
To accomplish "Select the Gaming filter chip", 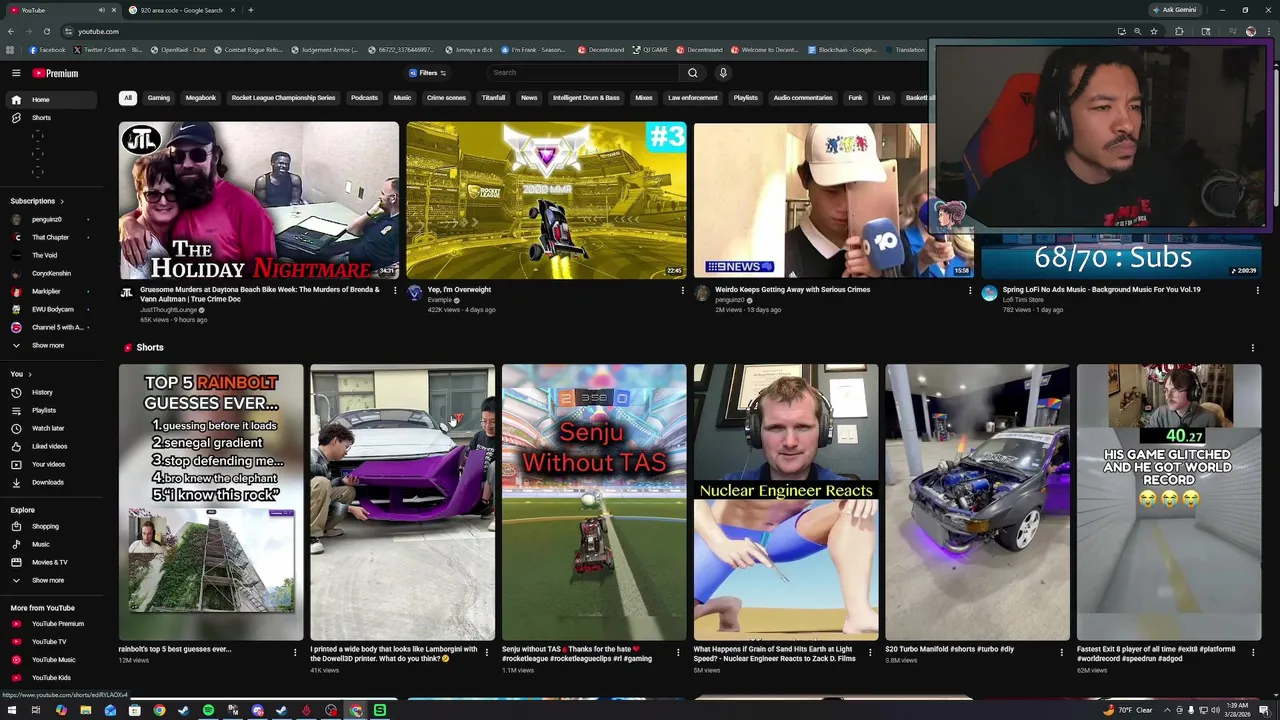I will pyautogui.click(x=159, y=98).
